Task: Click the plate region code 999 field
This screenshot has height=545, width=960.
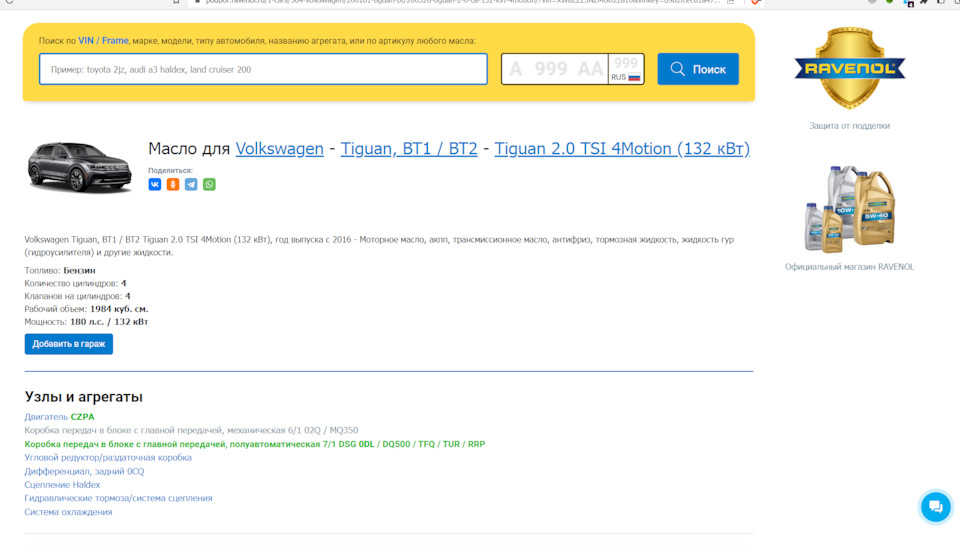Action: pos(626,64)
